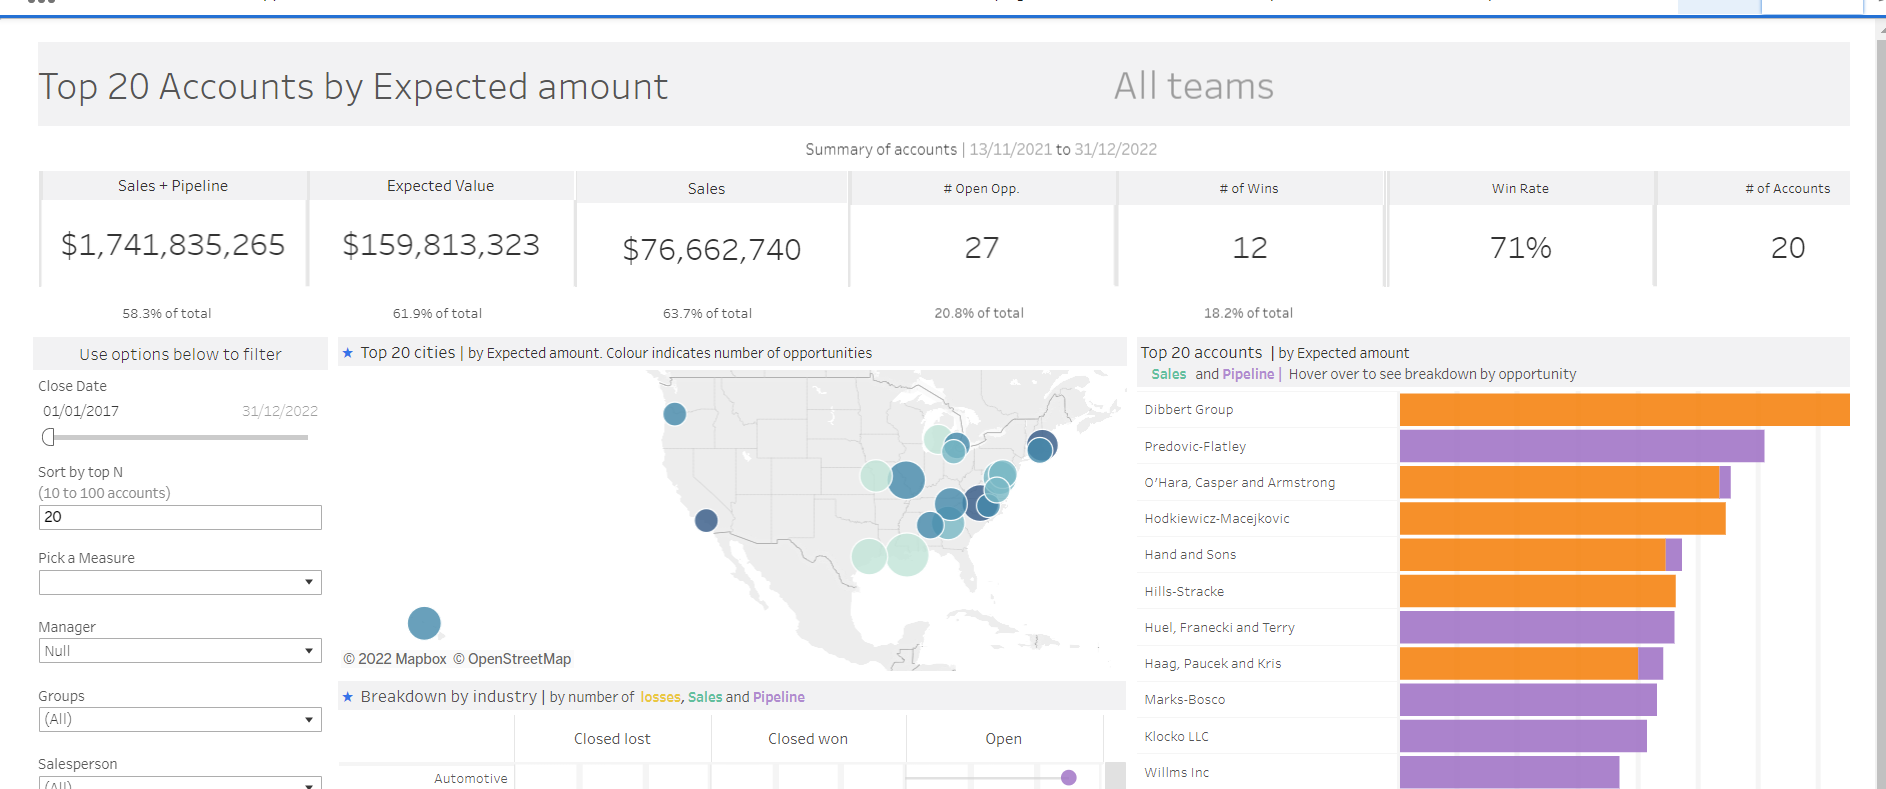This screenshot has height=789, width=1886.
Task: Click the Open column header
Action: click(x=1003, y=739)
